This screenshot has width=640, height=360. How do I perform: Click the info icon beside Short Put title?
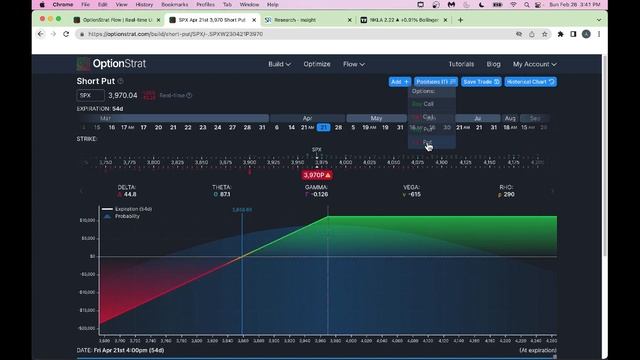click(x=121, y=81)
